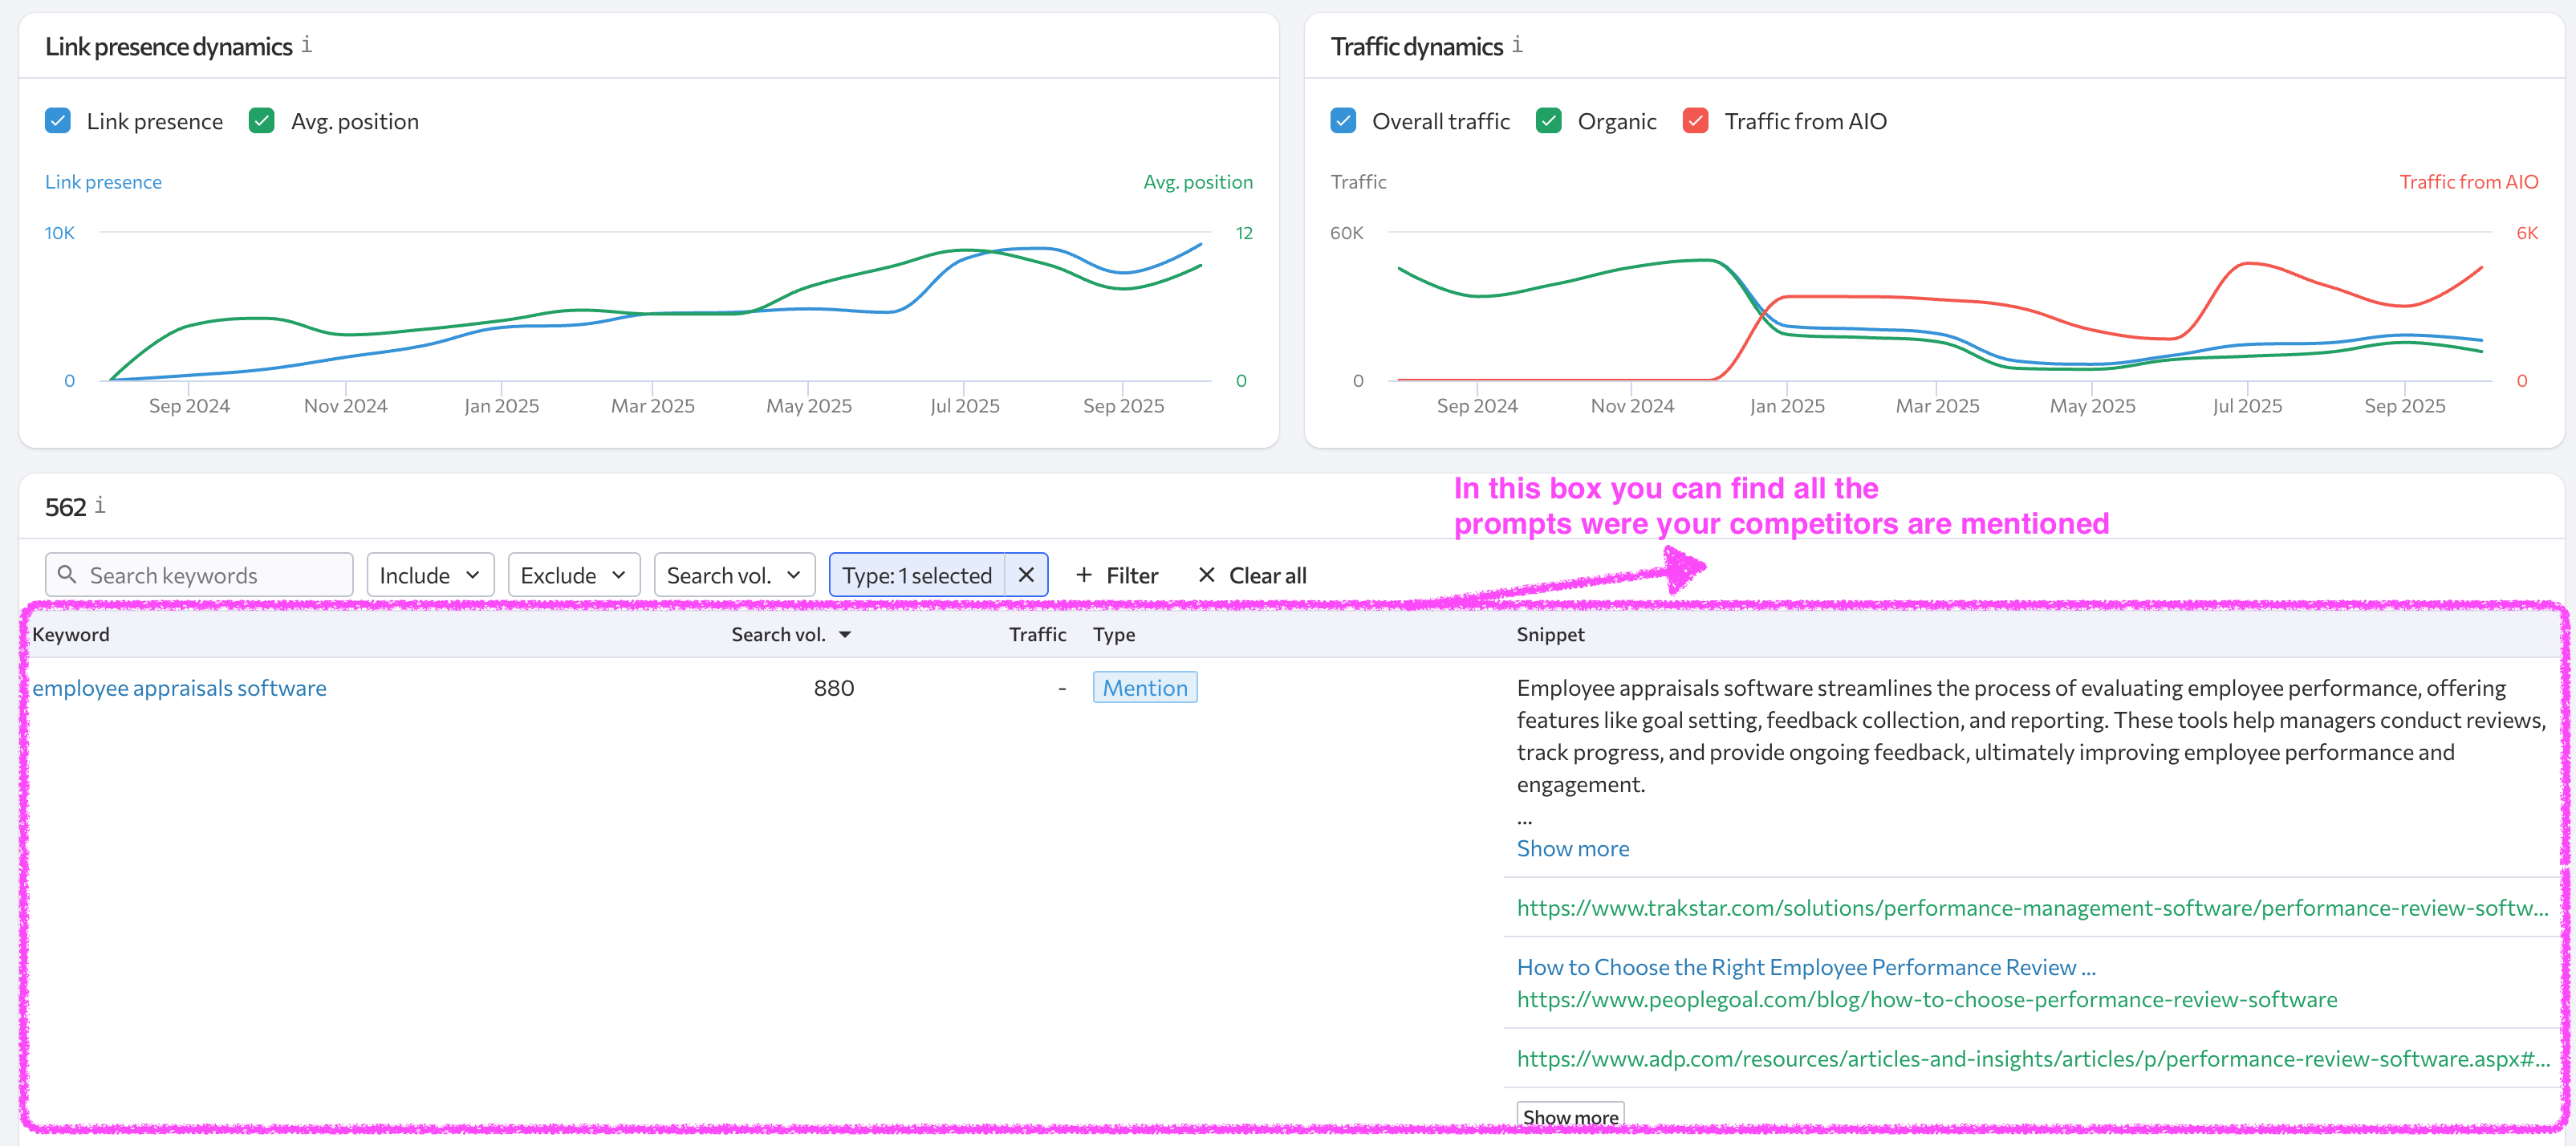Open the Type: 1 selected filter
This screenshot has height=1146, width=2576.
click(x=916, y=575)
